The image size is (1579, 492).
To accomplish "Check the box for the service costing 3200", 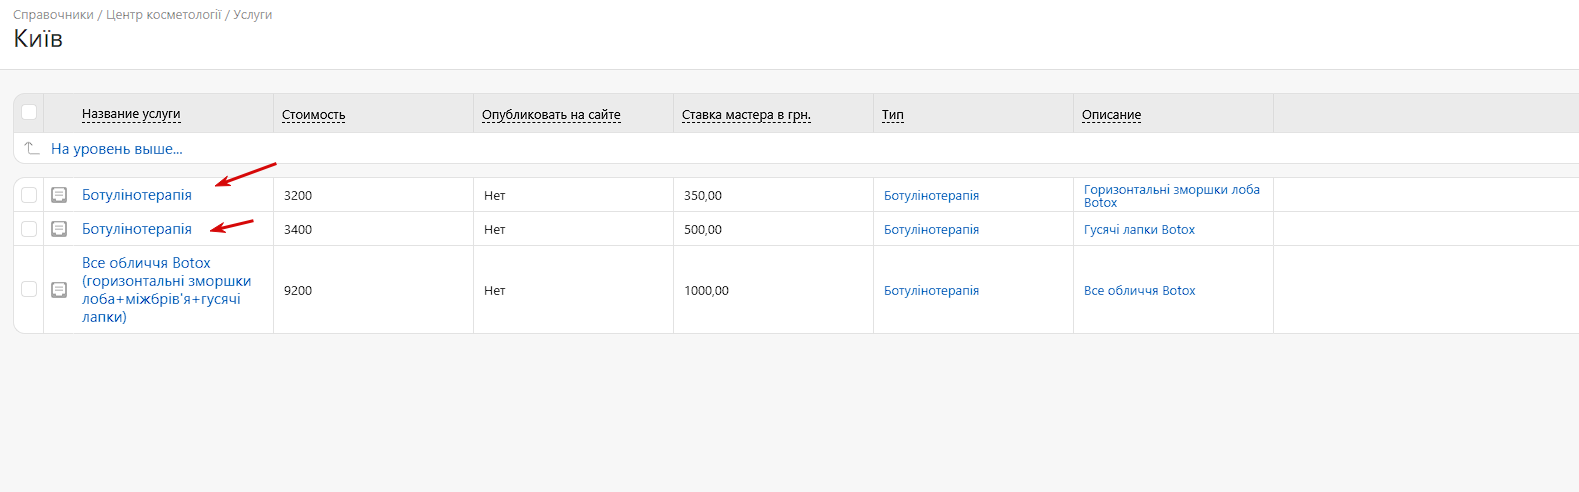I will tap(29, 195).
